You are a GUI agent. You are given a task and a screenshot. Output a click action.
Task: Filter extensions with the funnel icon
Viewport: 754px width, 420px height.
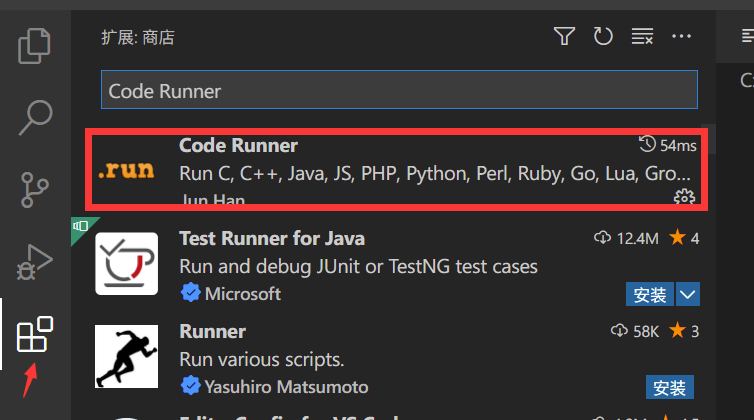coord(564,37)
